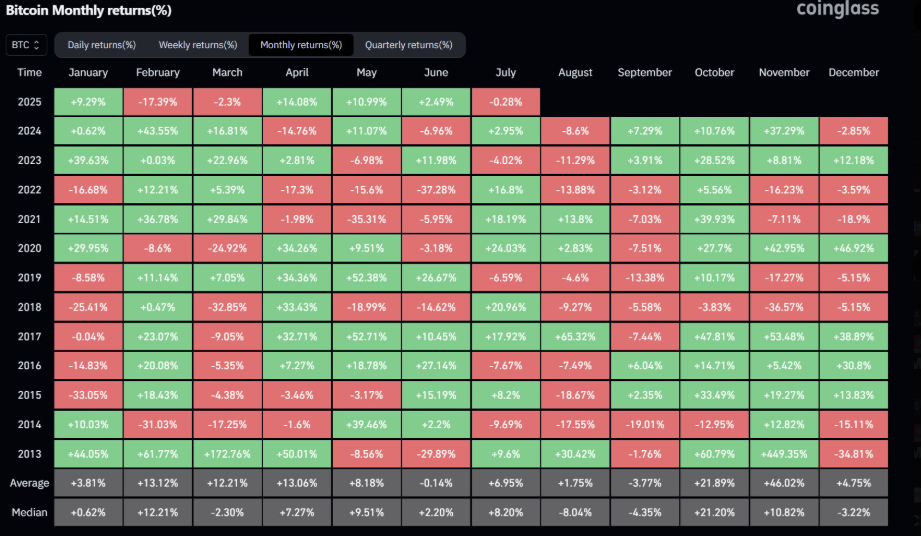Image resolution: width=921 pixels, height=536 pixels.
Task: Click the July column header
Action: (x=506, y=72)
